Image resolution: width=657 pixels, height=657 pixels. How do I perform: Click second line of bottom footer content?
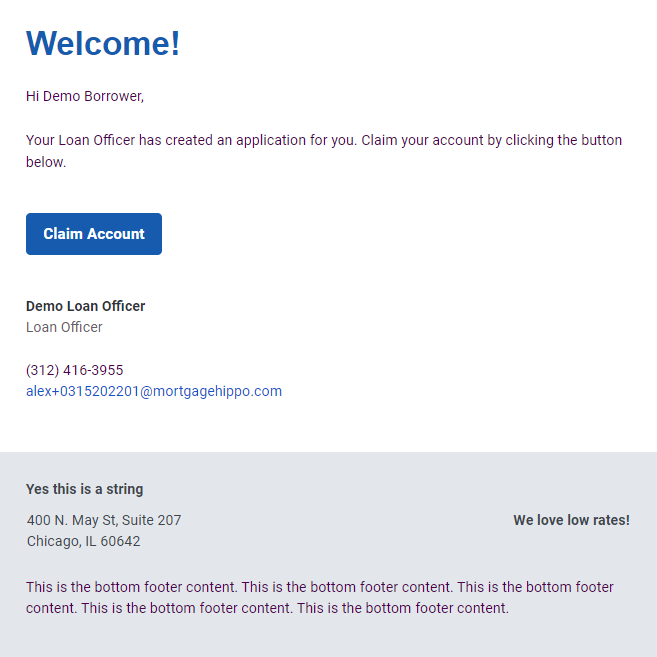[267, 608]
